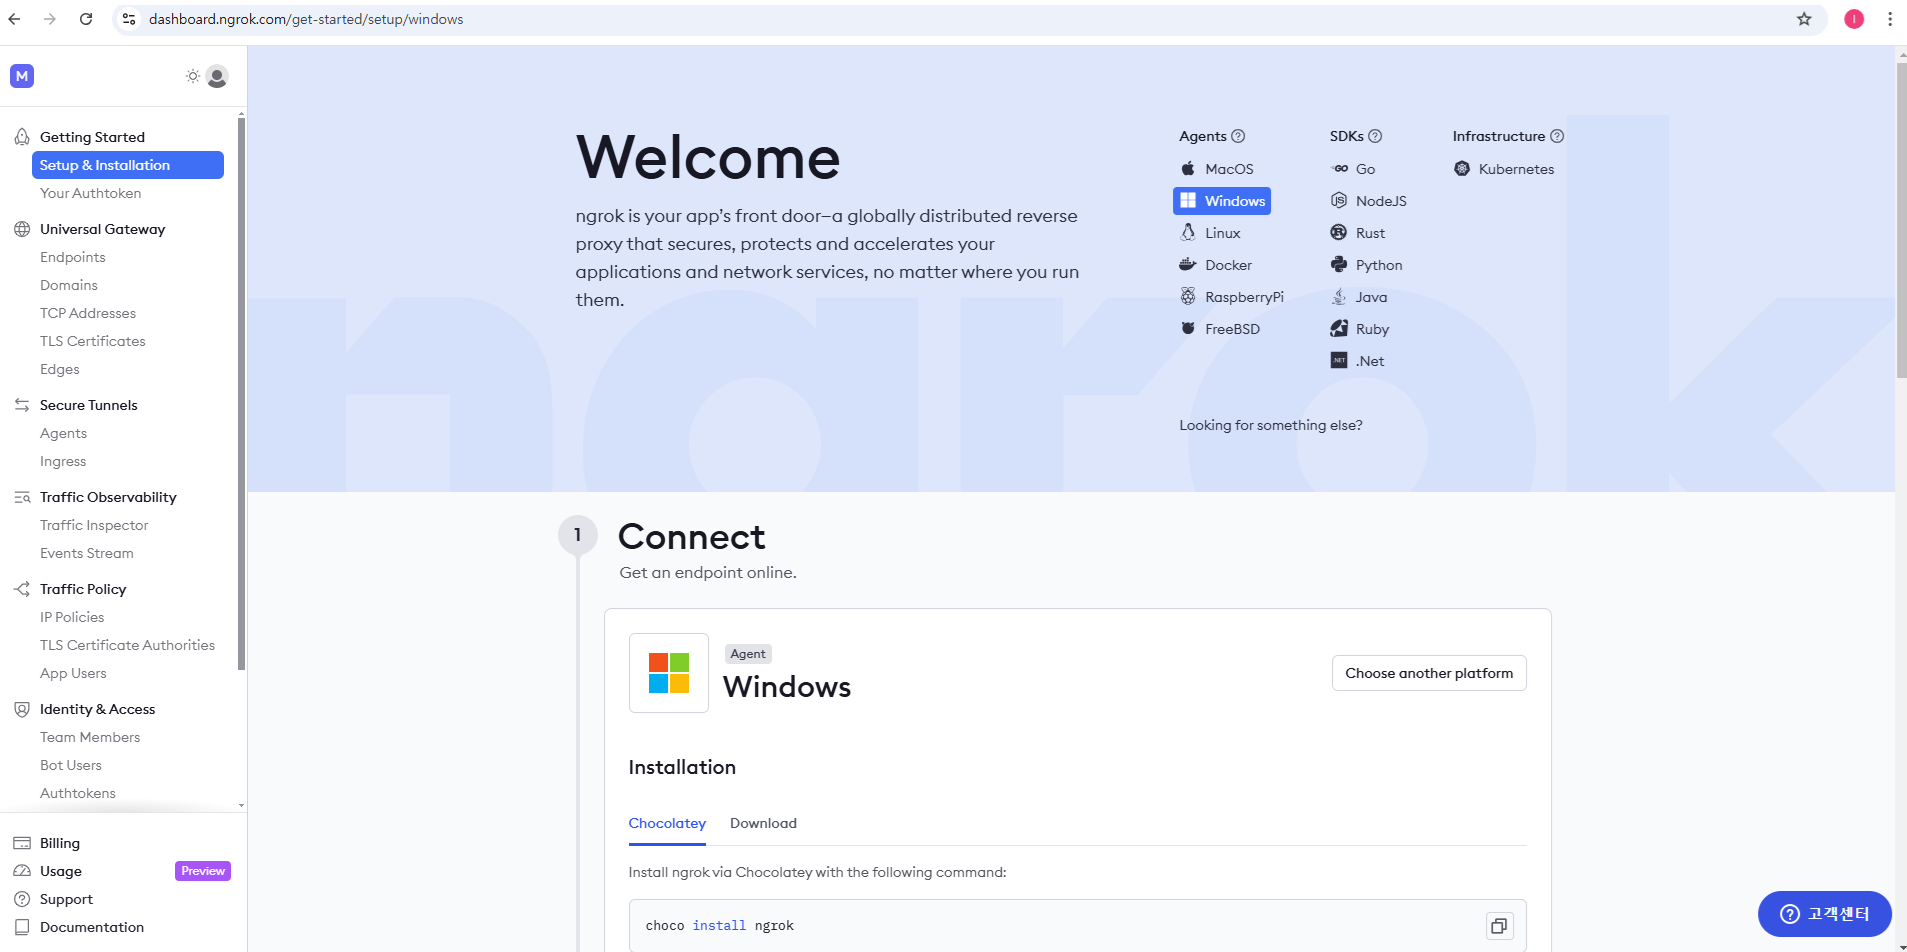Choose the NodeJS SDK
The width and height of the screenshot is (1907, 952).
click(1369, 201)
